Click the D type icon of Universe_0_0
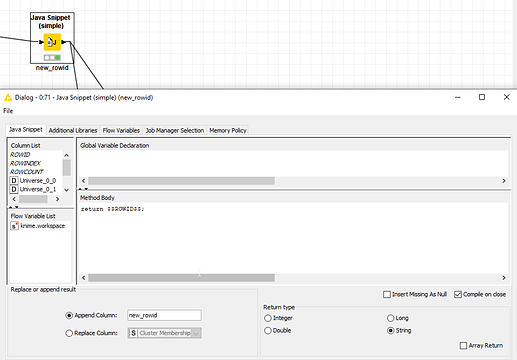 14,181
